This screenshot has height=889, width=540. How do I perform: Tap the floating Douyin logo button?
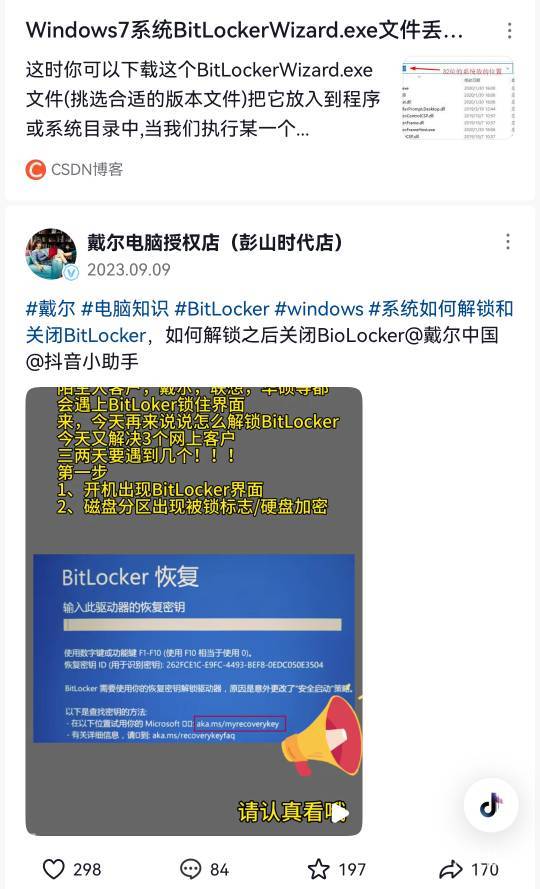point(491,805)
